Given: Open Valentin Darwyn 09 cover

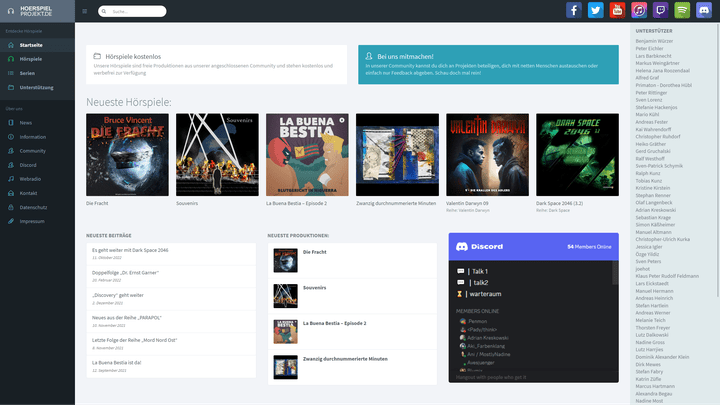Looking at the screenshot, I should coord(487,155).
